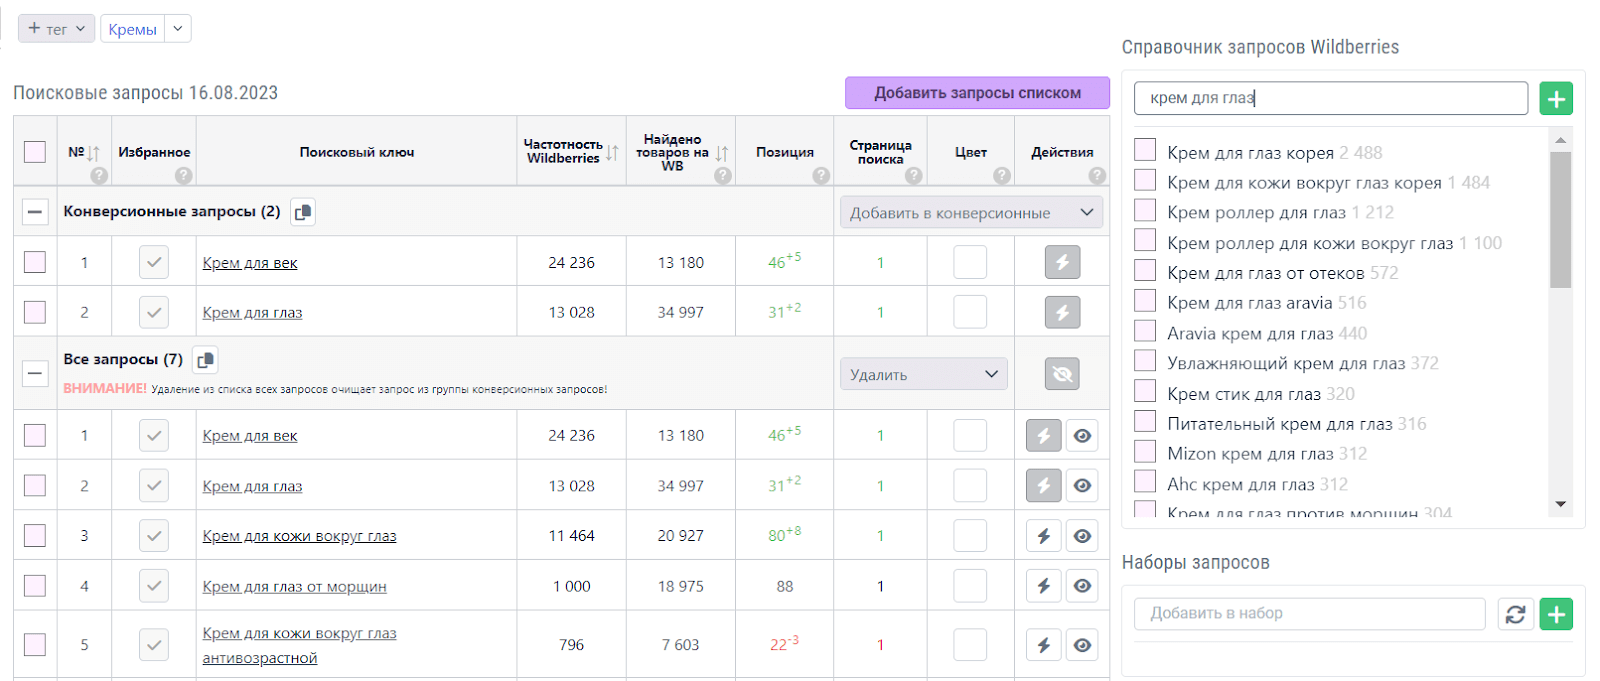Click the refresh icon in Наборы запросов
1600x681 pixels.
[x=1515, y=614]
